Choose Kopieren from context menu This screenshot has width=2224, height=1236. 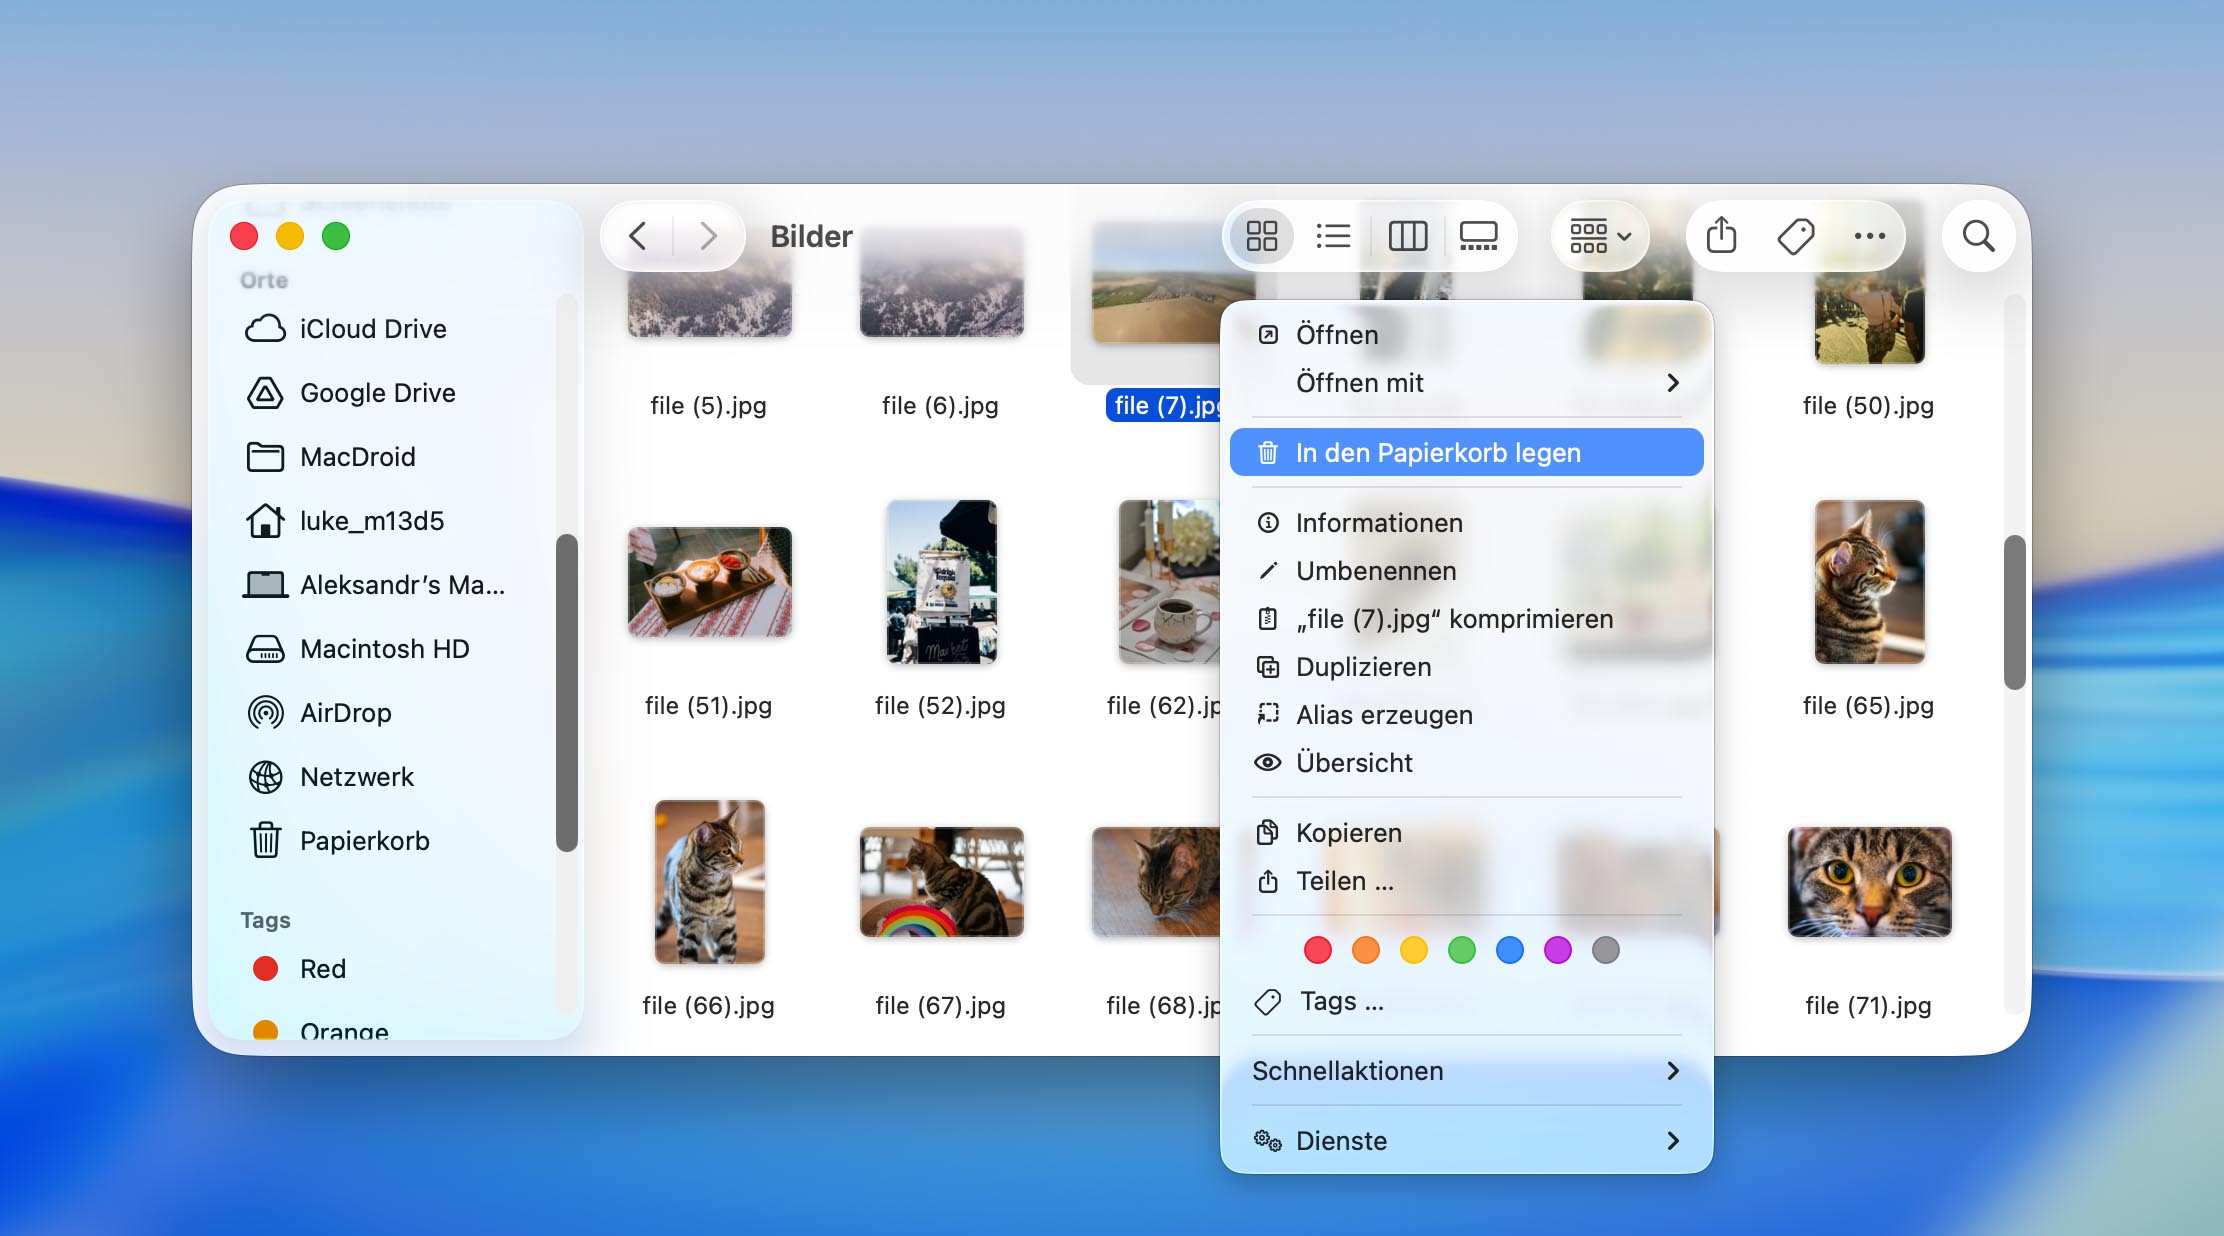[1466, 833]
